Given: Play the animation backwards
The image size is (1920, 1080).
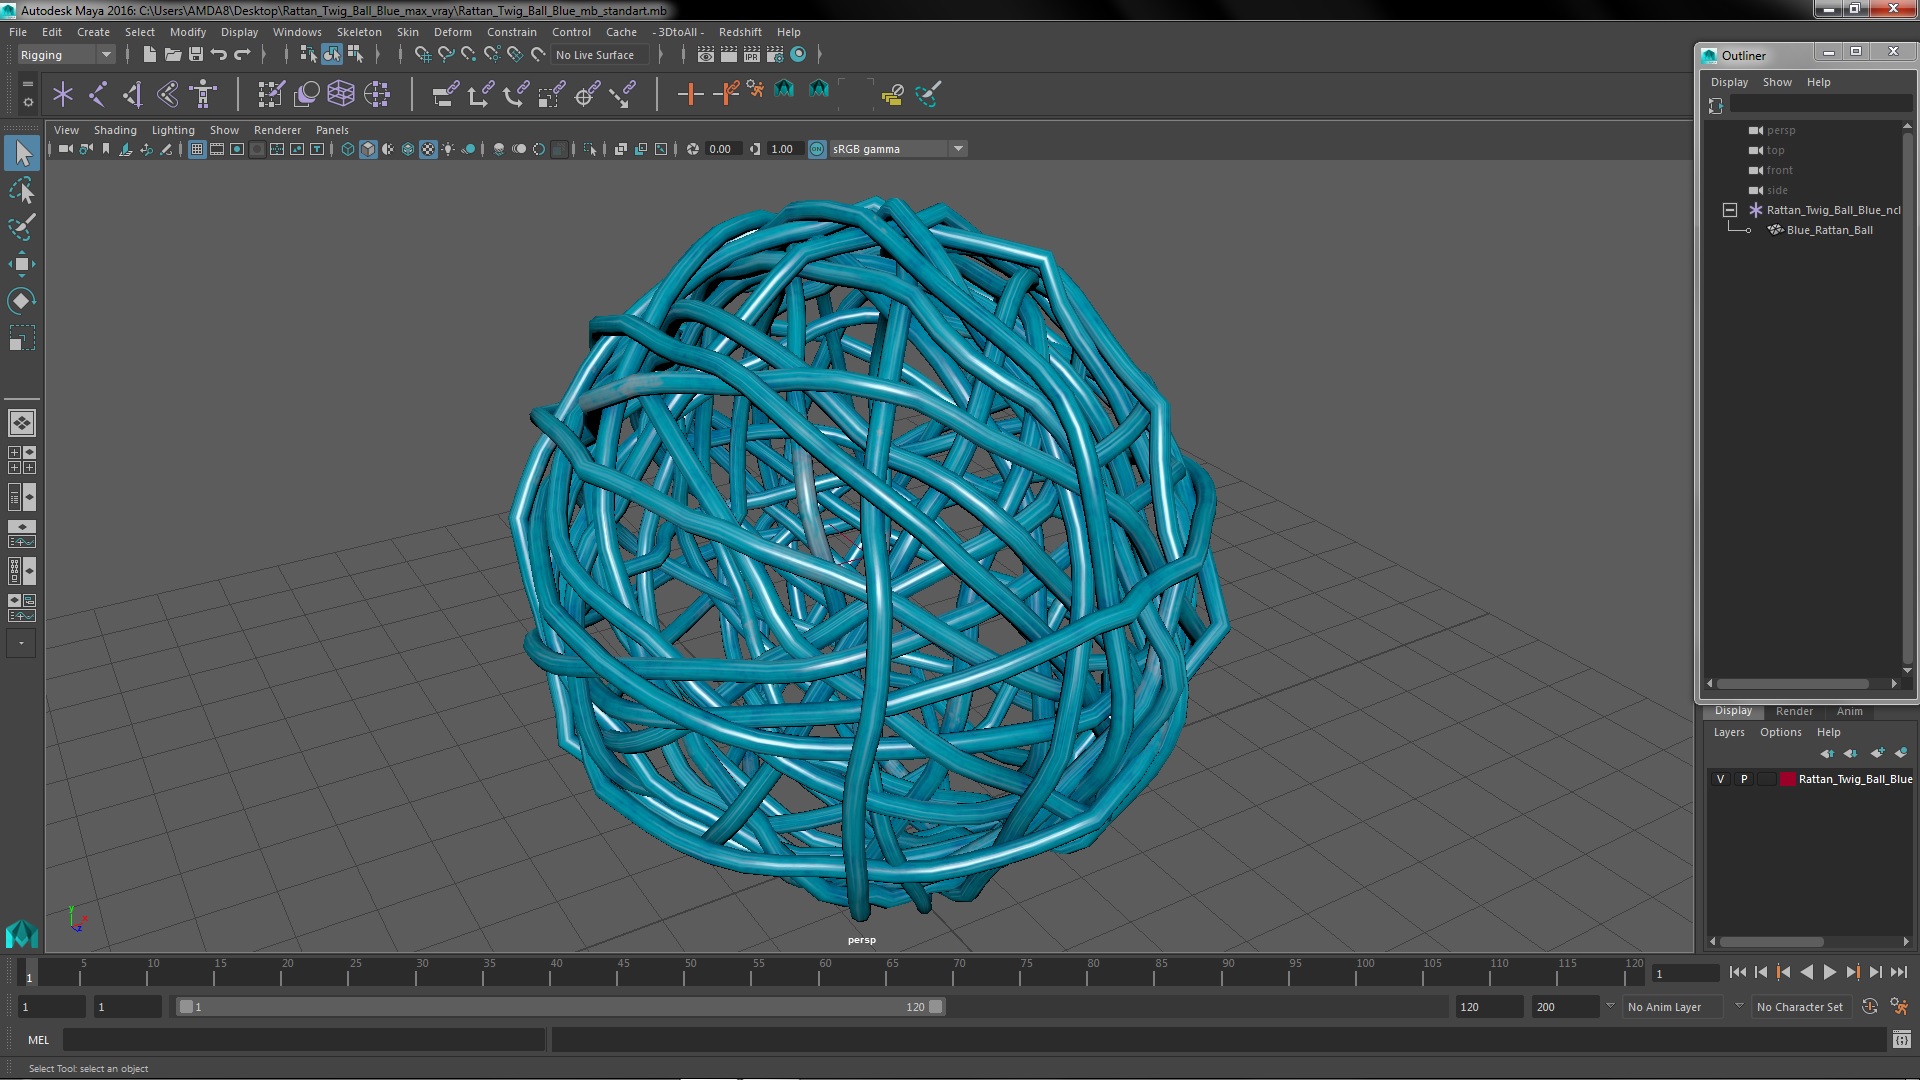Looking at the screenshot, I should (1806, 972).
